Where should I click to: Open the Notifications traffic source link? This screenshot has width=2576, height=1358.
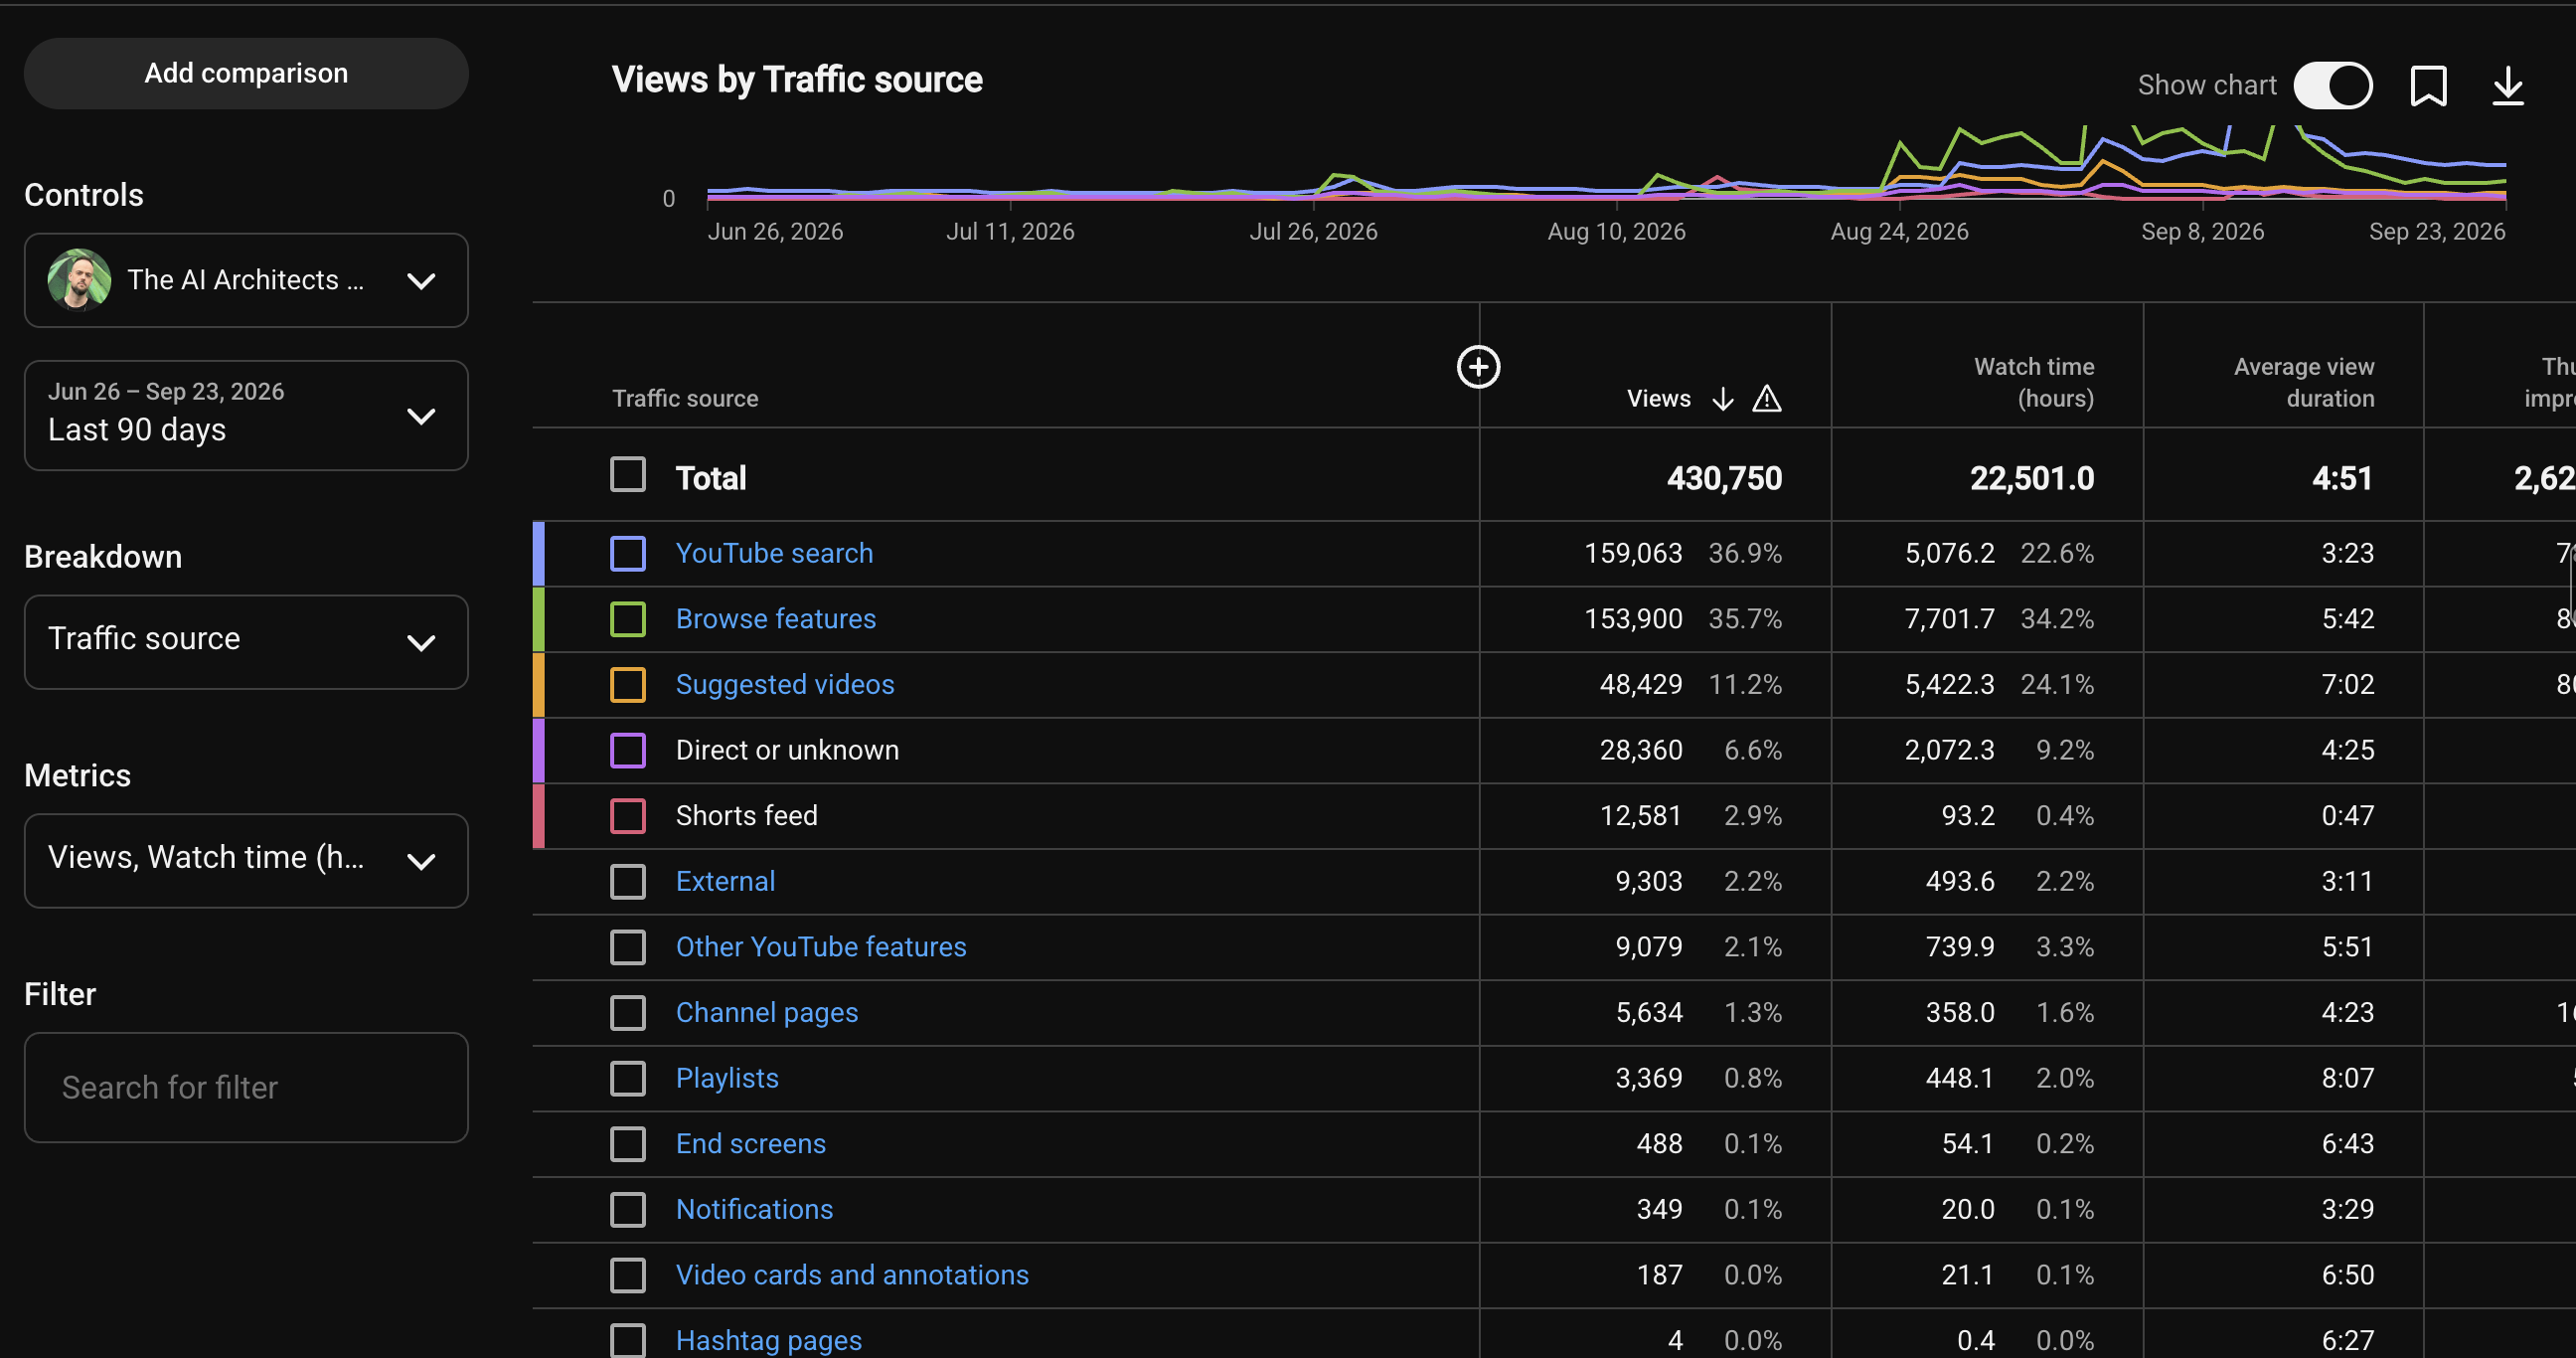(754, 1209)
